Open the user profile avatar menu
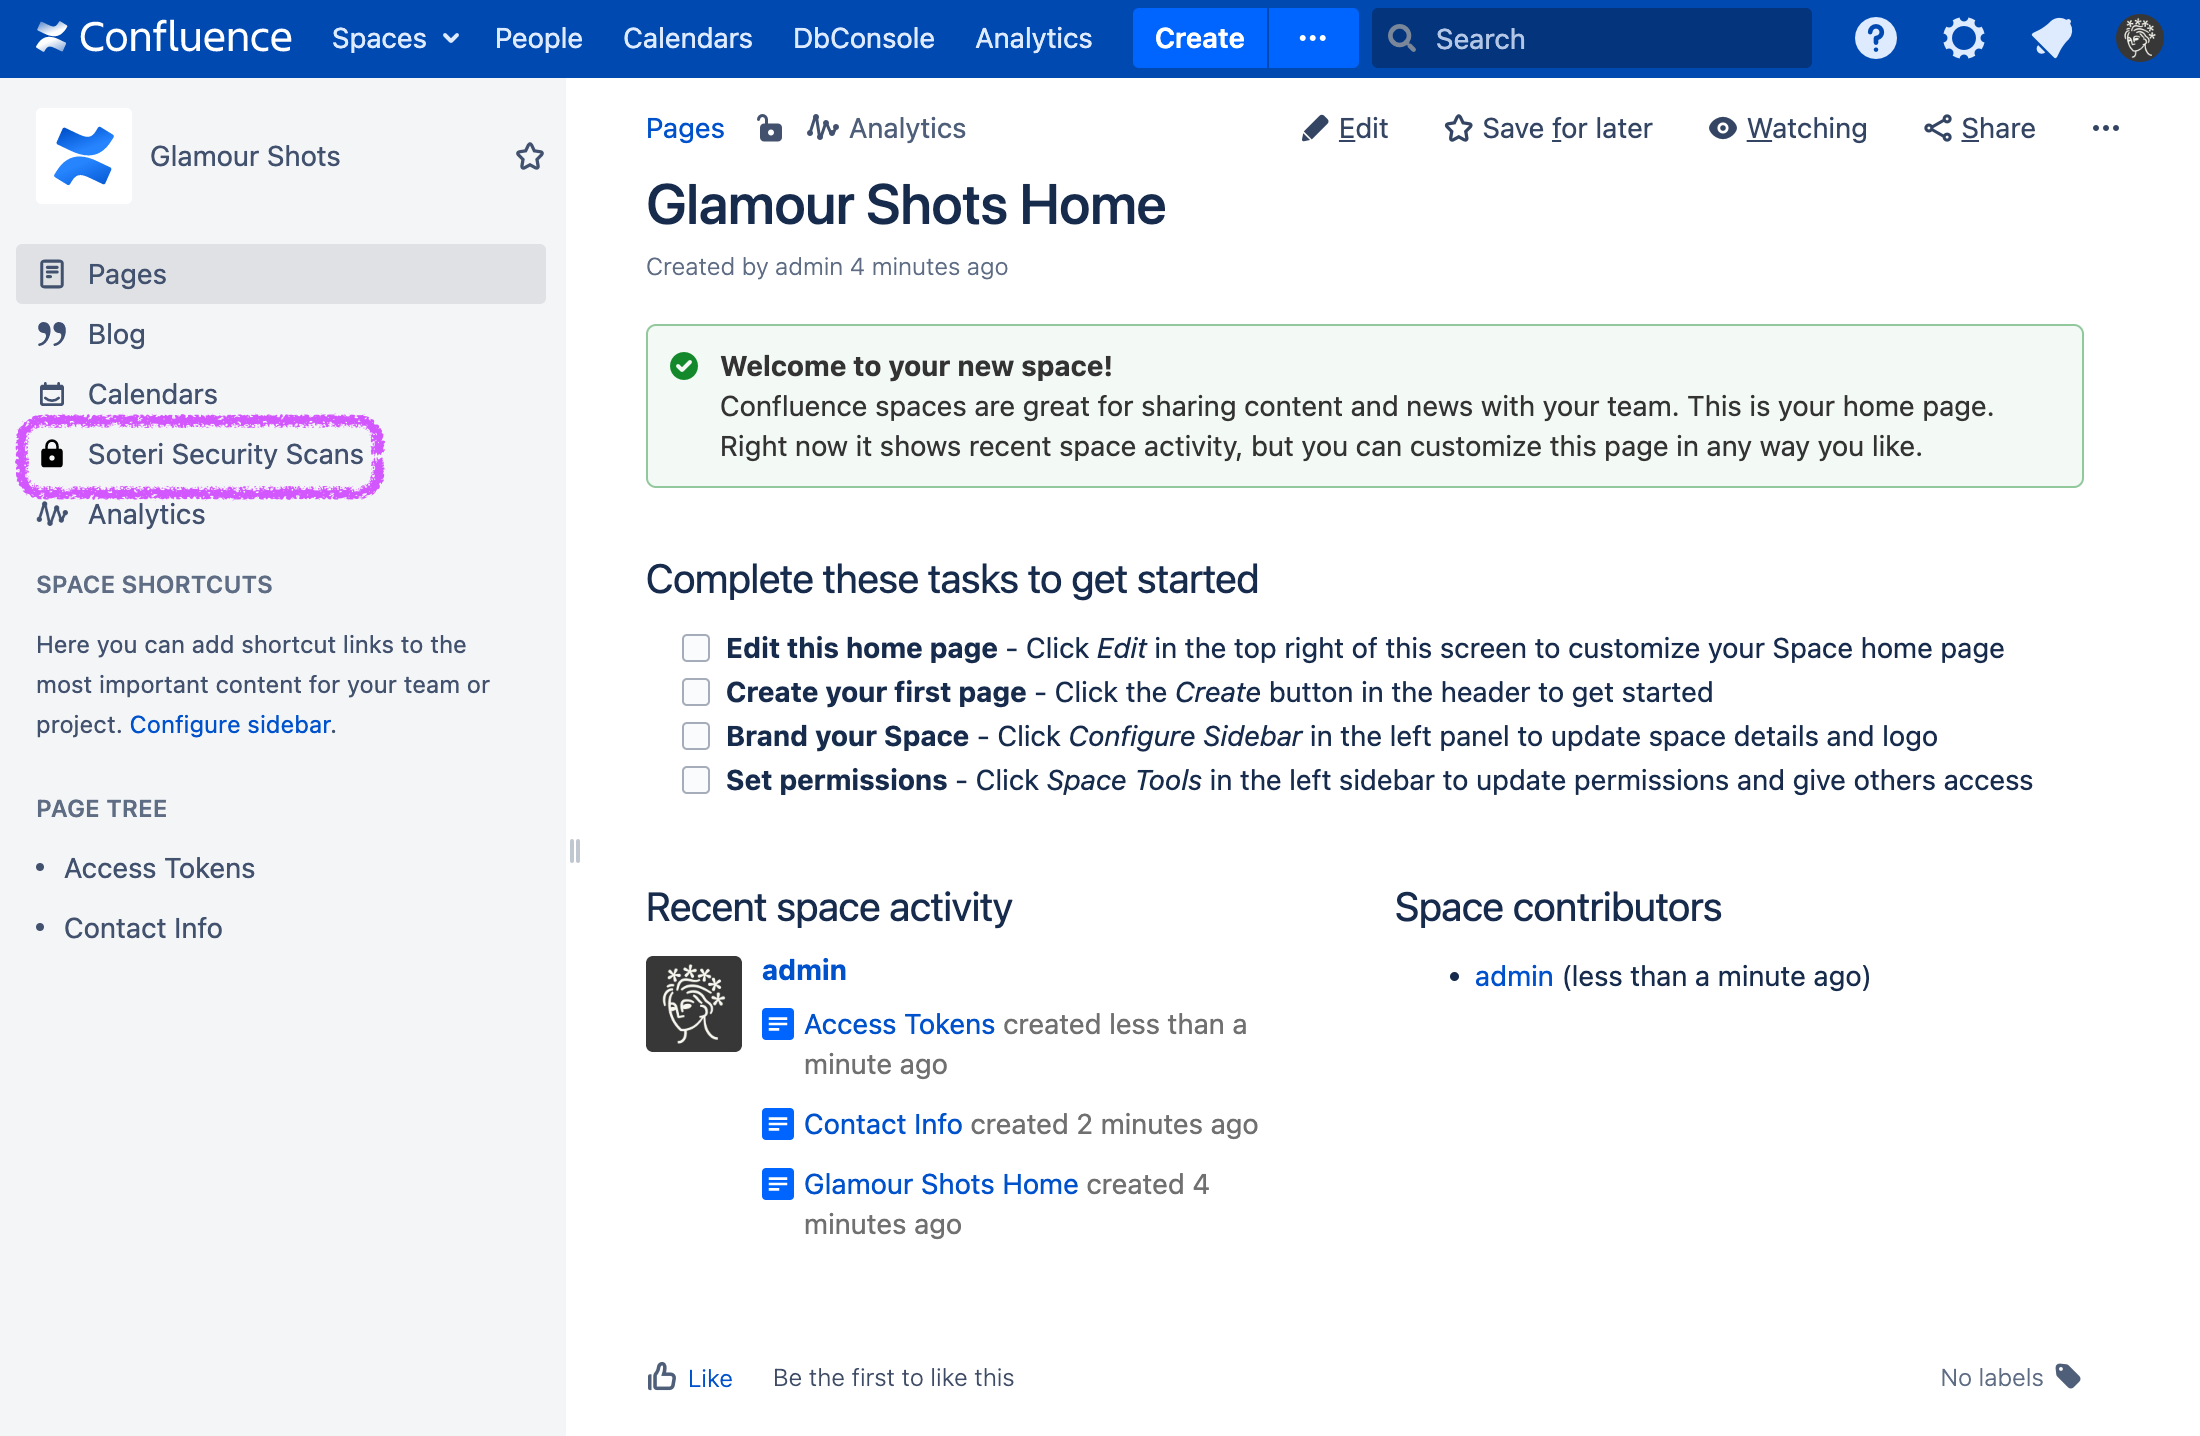Viewport: 2200px width, 1436px height. point(2139,38)
